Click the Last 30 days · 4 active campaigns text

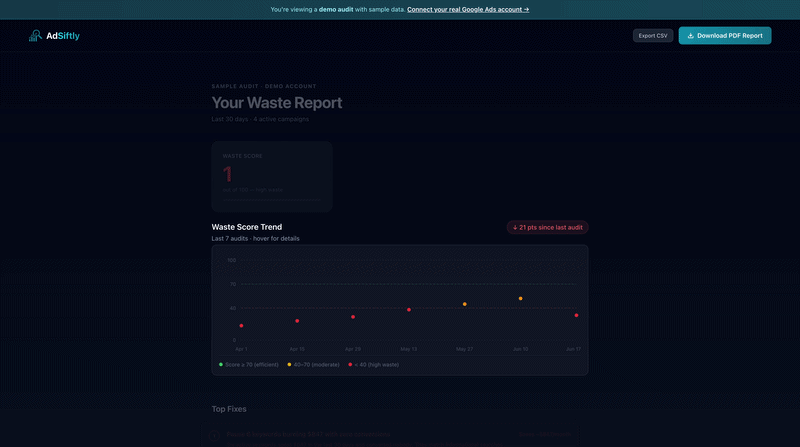[x=260, y=119]
